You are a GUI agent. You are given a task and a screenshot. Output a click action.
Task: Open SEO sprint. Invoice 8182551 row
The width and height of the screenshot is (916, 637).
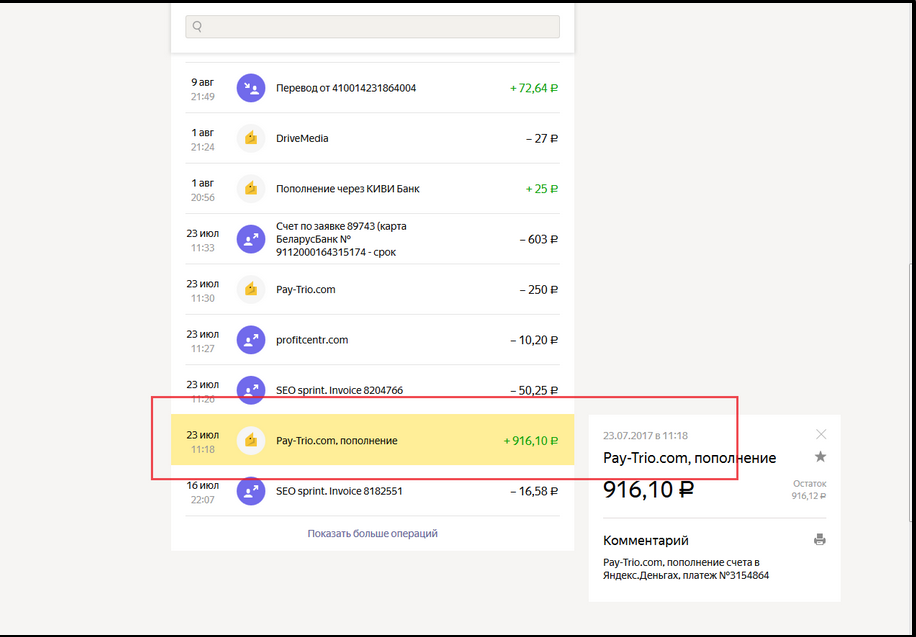point(372,491)
